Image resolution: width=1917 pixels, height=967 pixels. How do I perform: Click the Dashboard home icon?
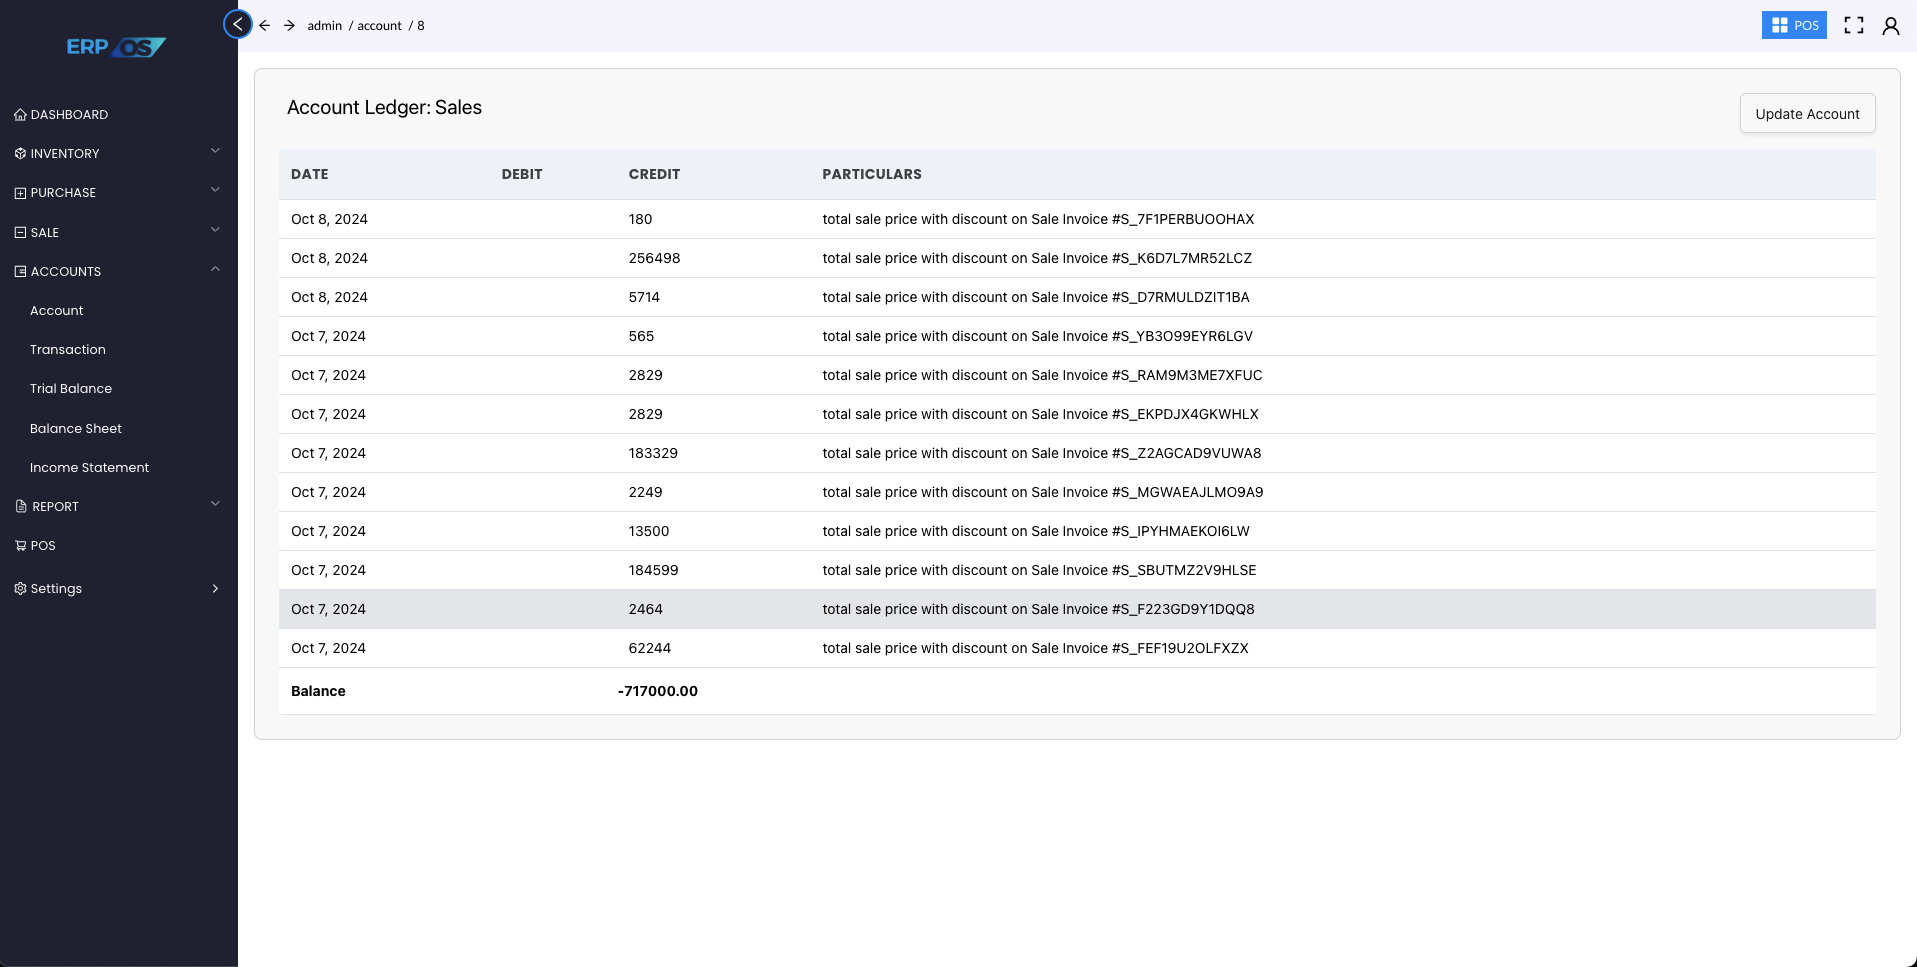(x=20, y=115)
